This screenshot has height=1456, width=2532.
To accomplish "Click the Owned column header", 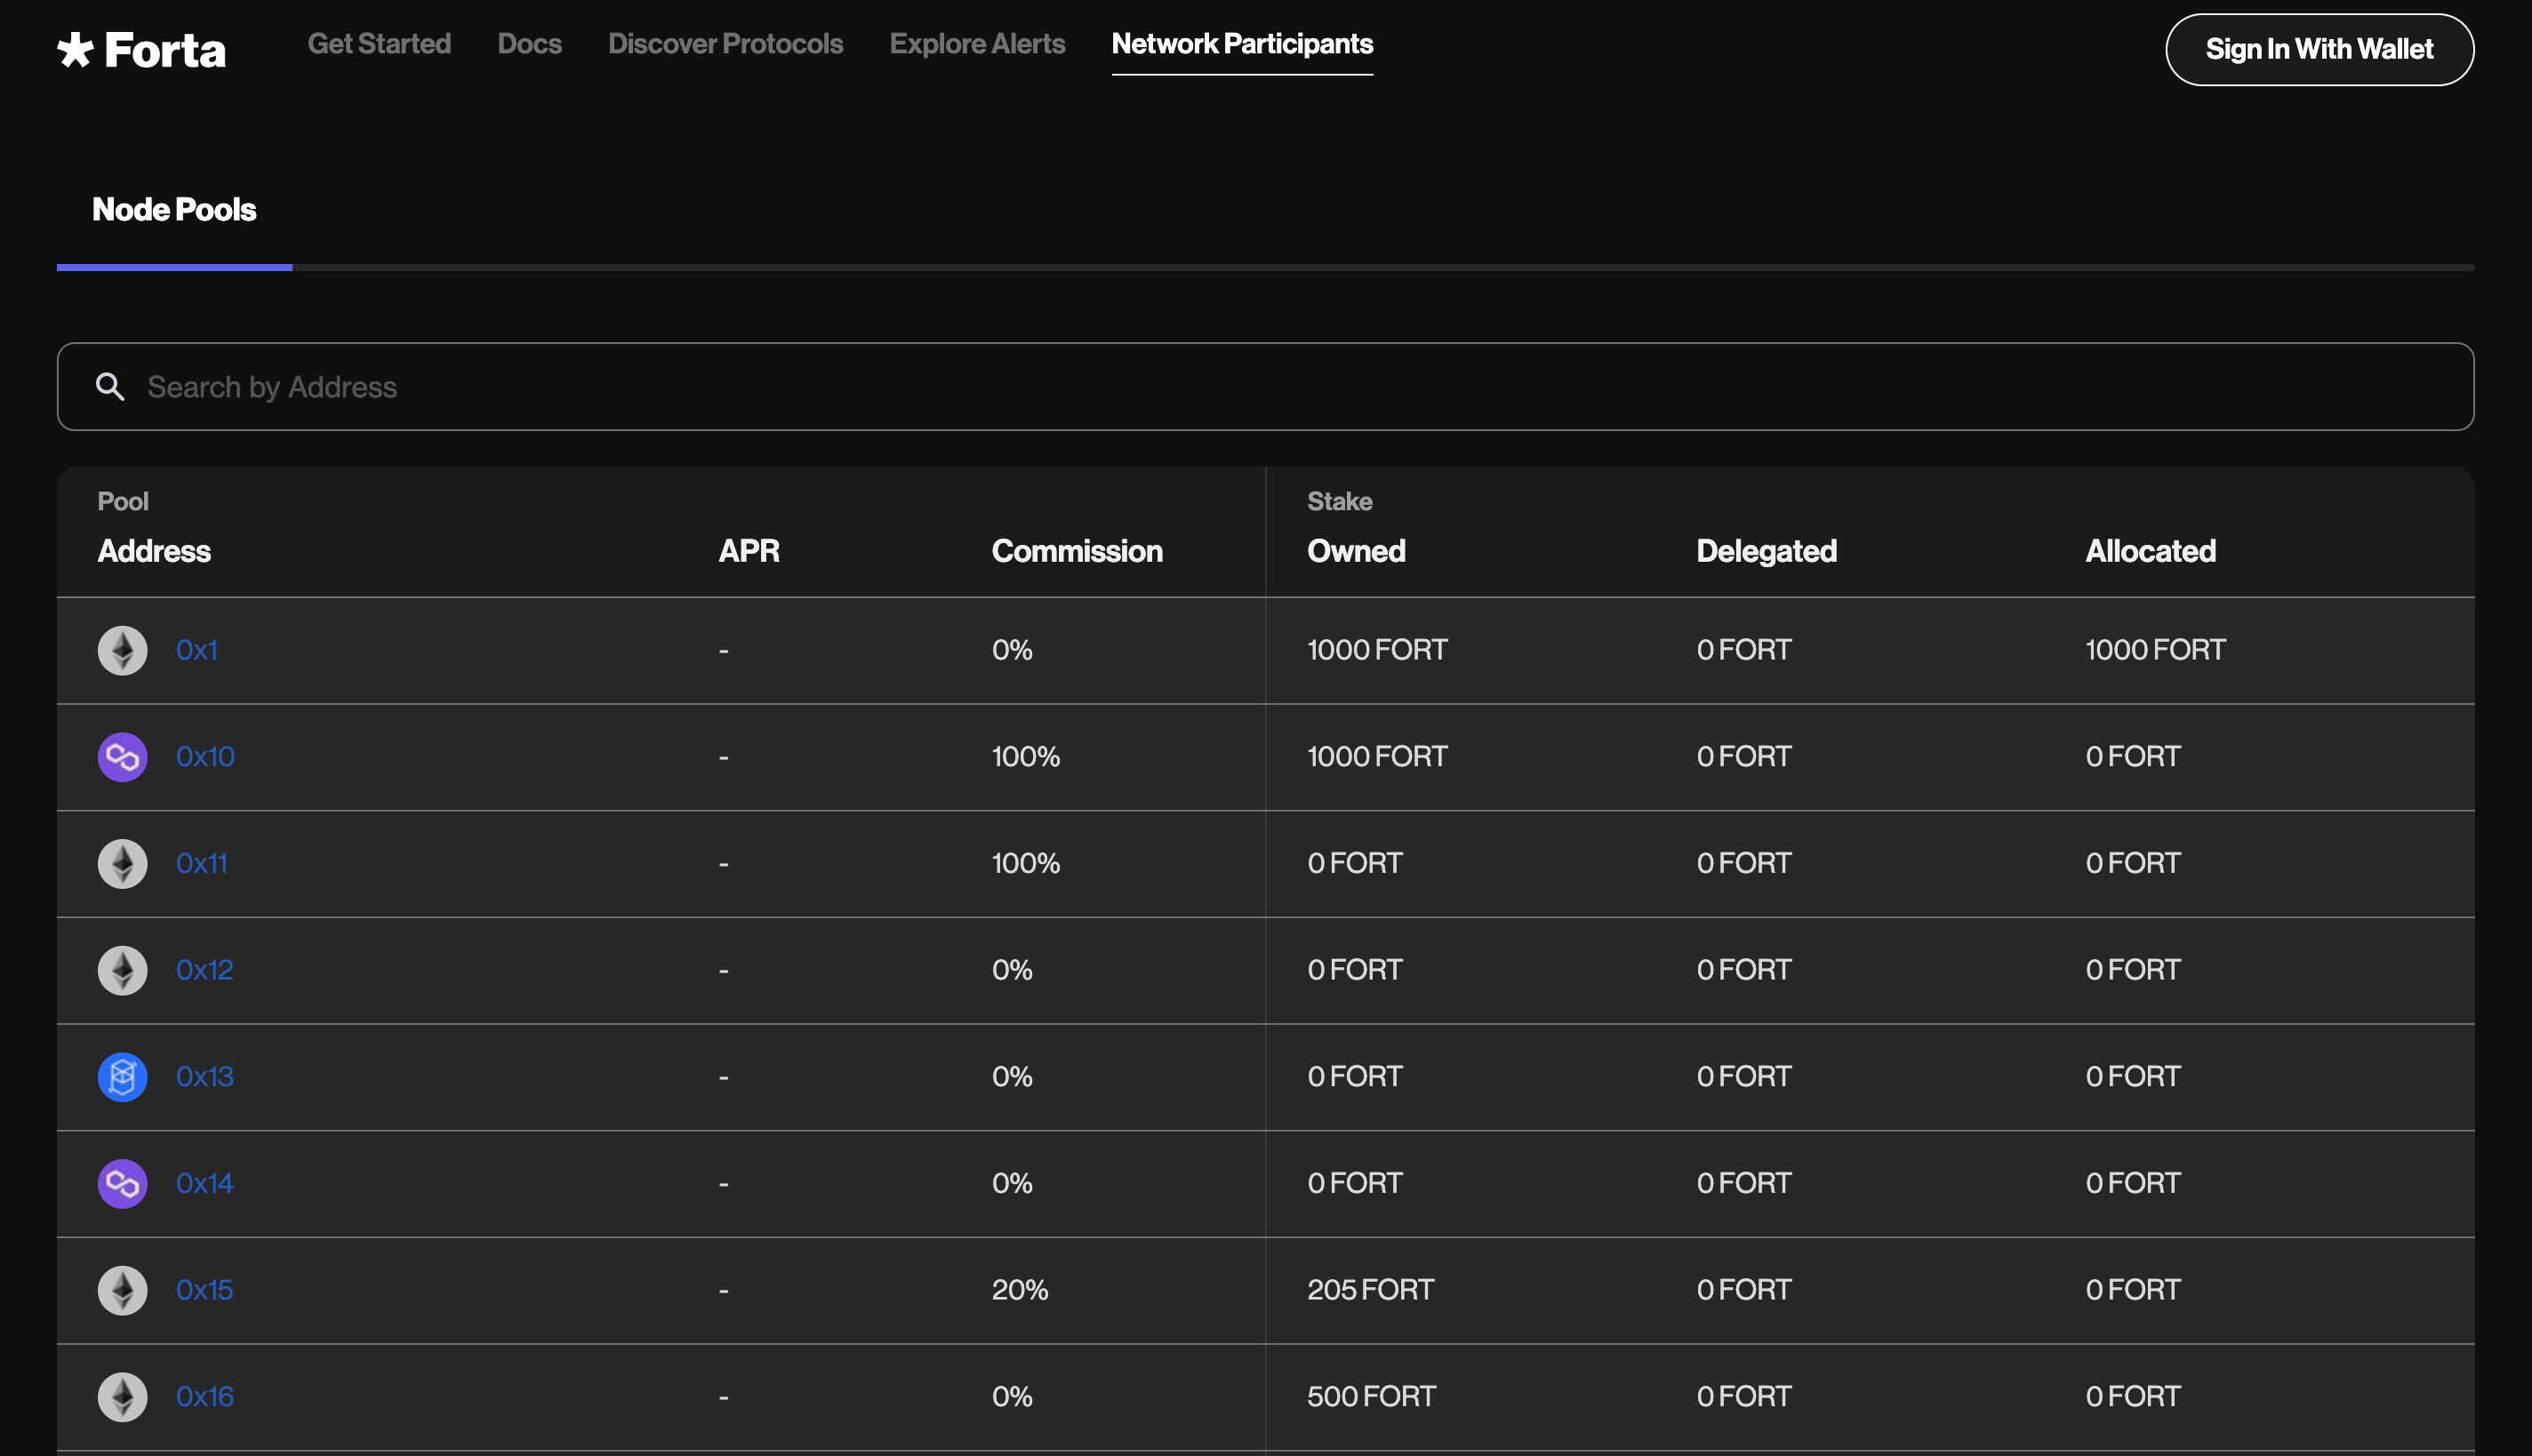I will [1356, 551].
